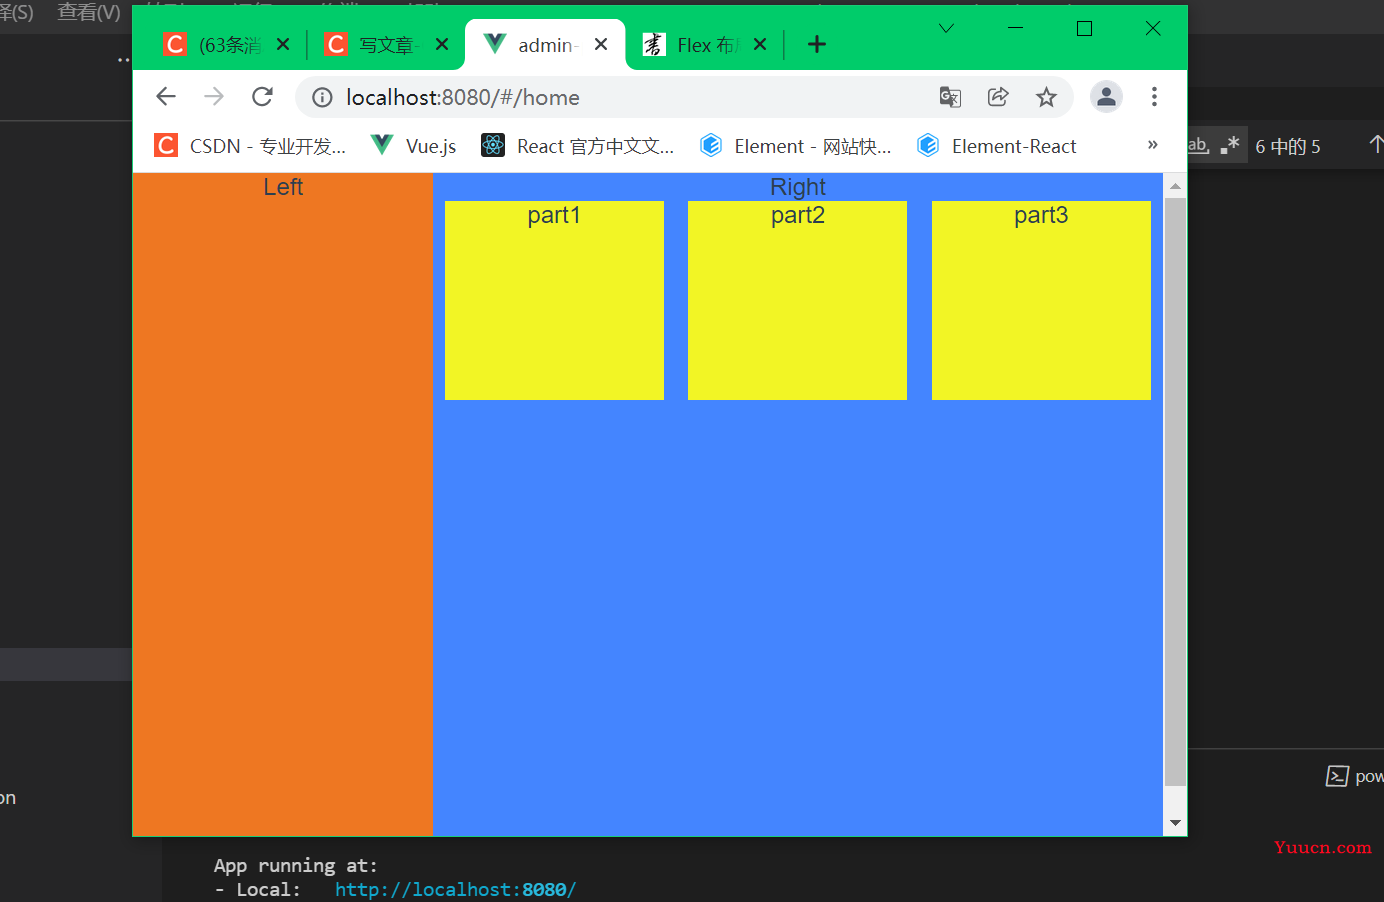This screenshot has height=902, width=1384.
Task: Click the yellow part1 box
Action: click(x=554, y=300)
